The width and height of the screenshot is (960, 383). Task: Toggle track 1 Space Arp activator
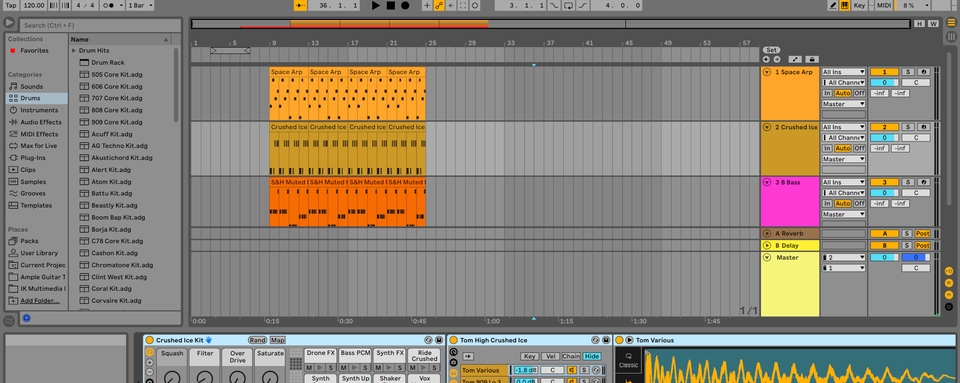click(x=884, y=72)
